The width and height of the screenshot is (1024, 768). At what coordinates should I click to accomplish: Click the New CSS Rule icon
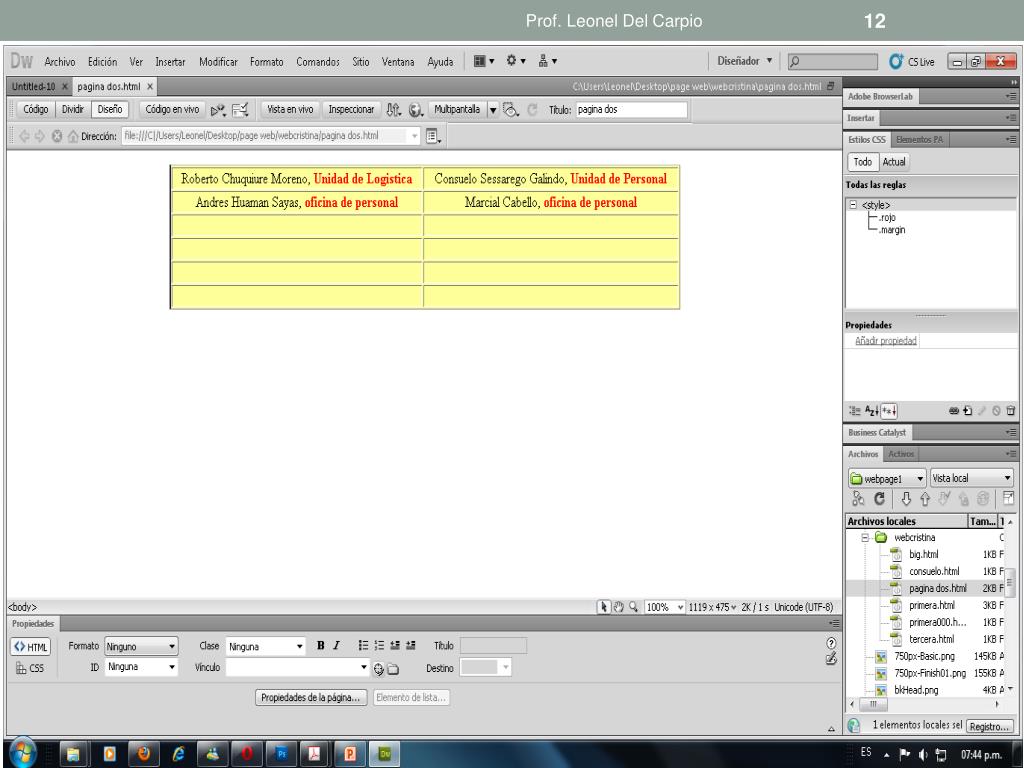[968, 411]
